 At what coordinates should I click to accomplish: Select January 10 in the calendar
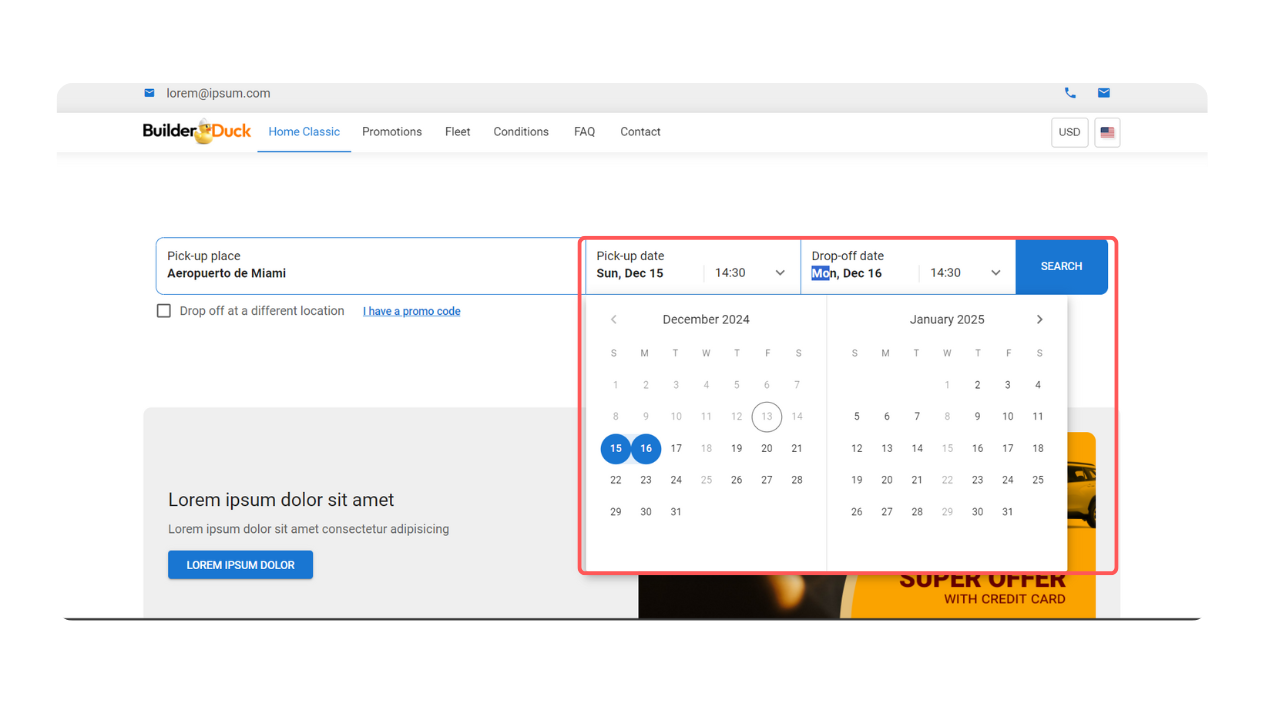[1007, 417]
